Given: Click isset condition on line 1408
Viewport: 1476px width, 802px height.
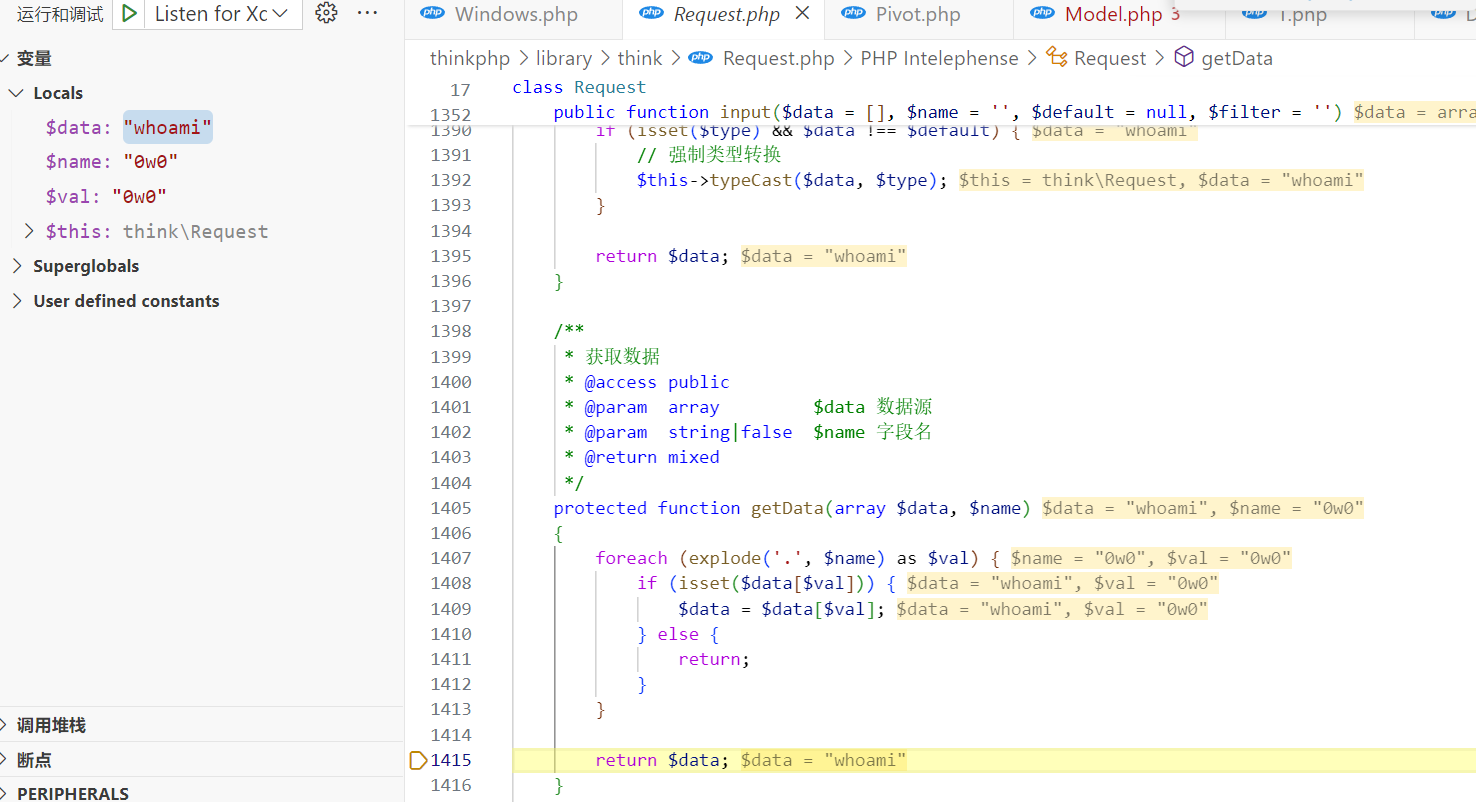Looking at the screenshot, I should click(766, 584).
